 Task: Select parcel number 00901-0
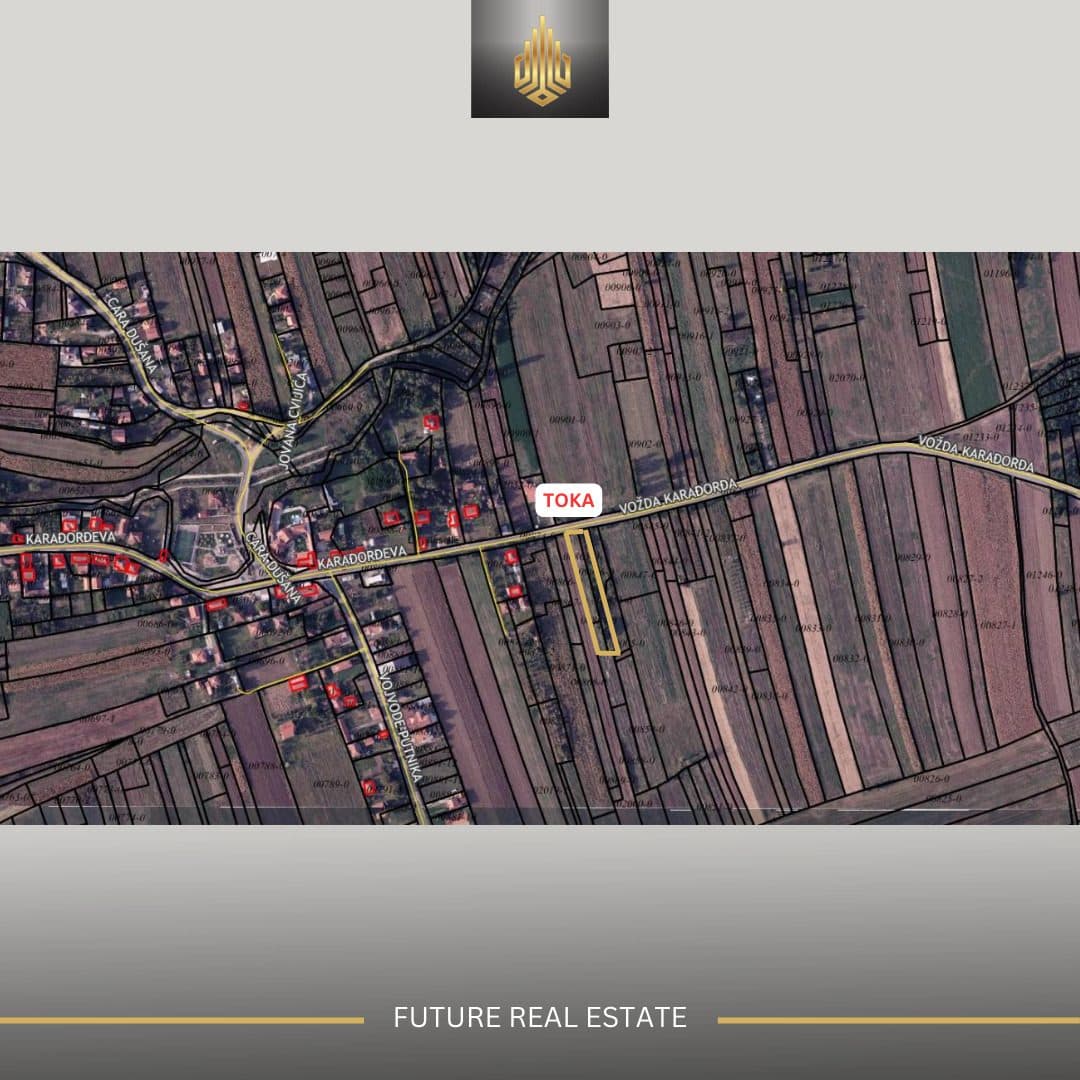pyautogui.click(x=567, y=419)
